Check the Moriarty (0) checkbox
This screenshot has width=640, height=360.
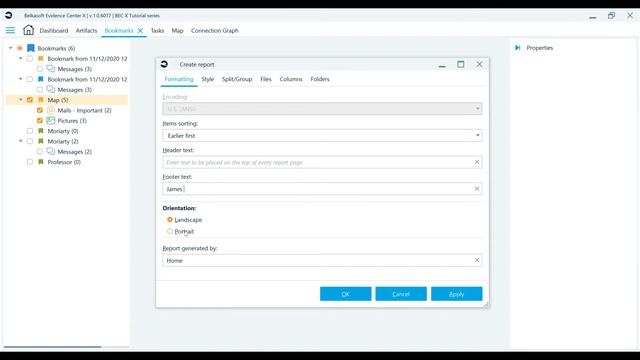tap(30, 131)
